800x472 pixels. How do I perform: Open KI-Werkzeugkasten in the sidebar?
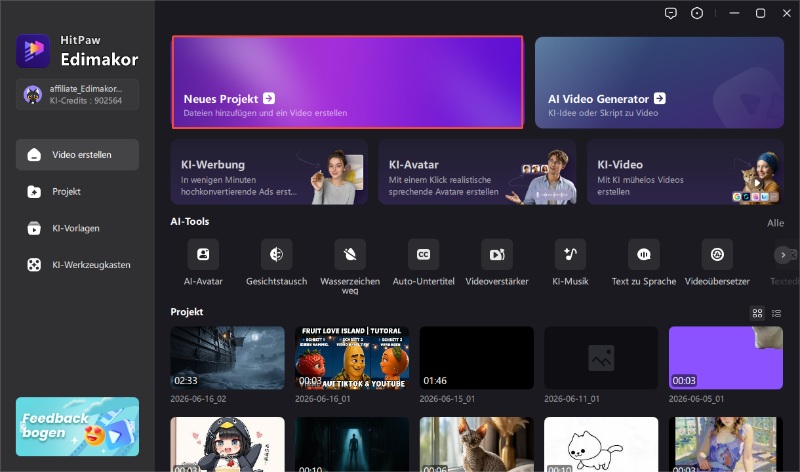[77, 265]
